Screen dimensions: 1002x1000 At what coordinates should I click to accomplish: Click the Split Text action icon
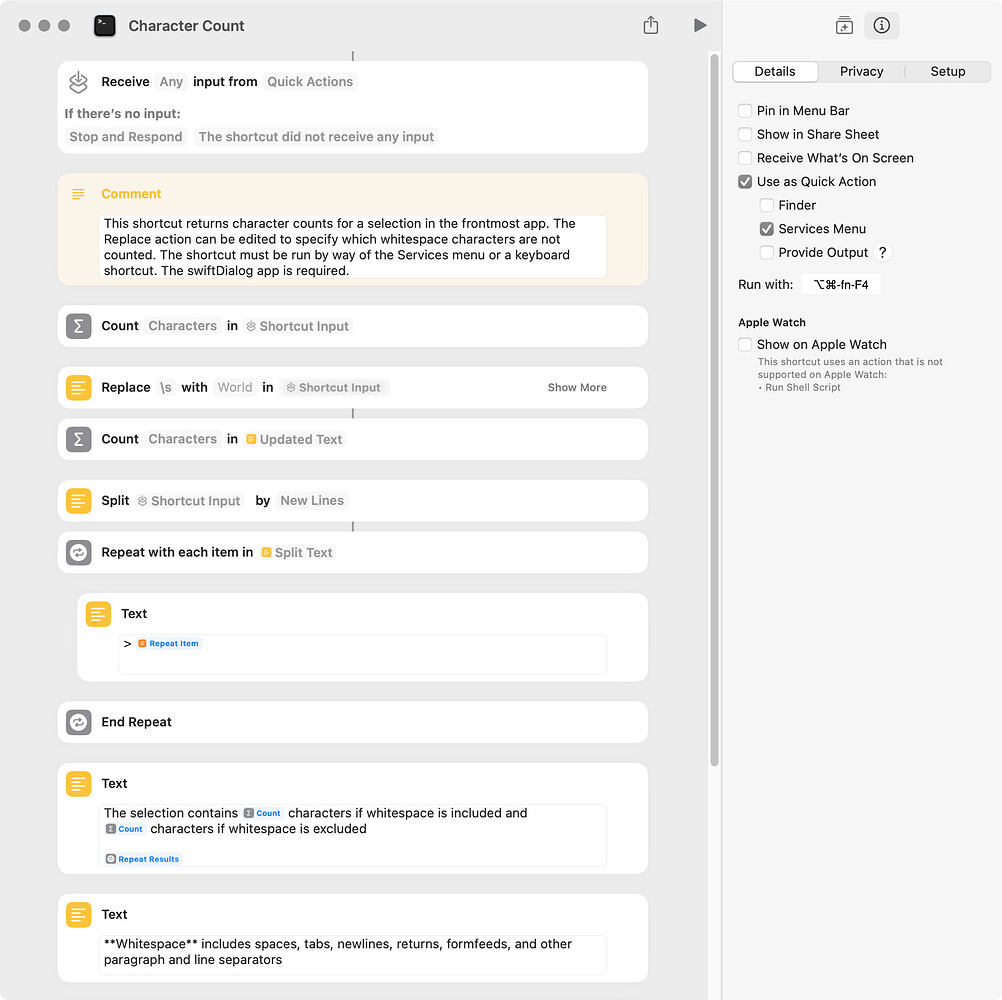tap(78, 500)
